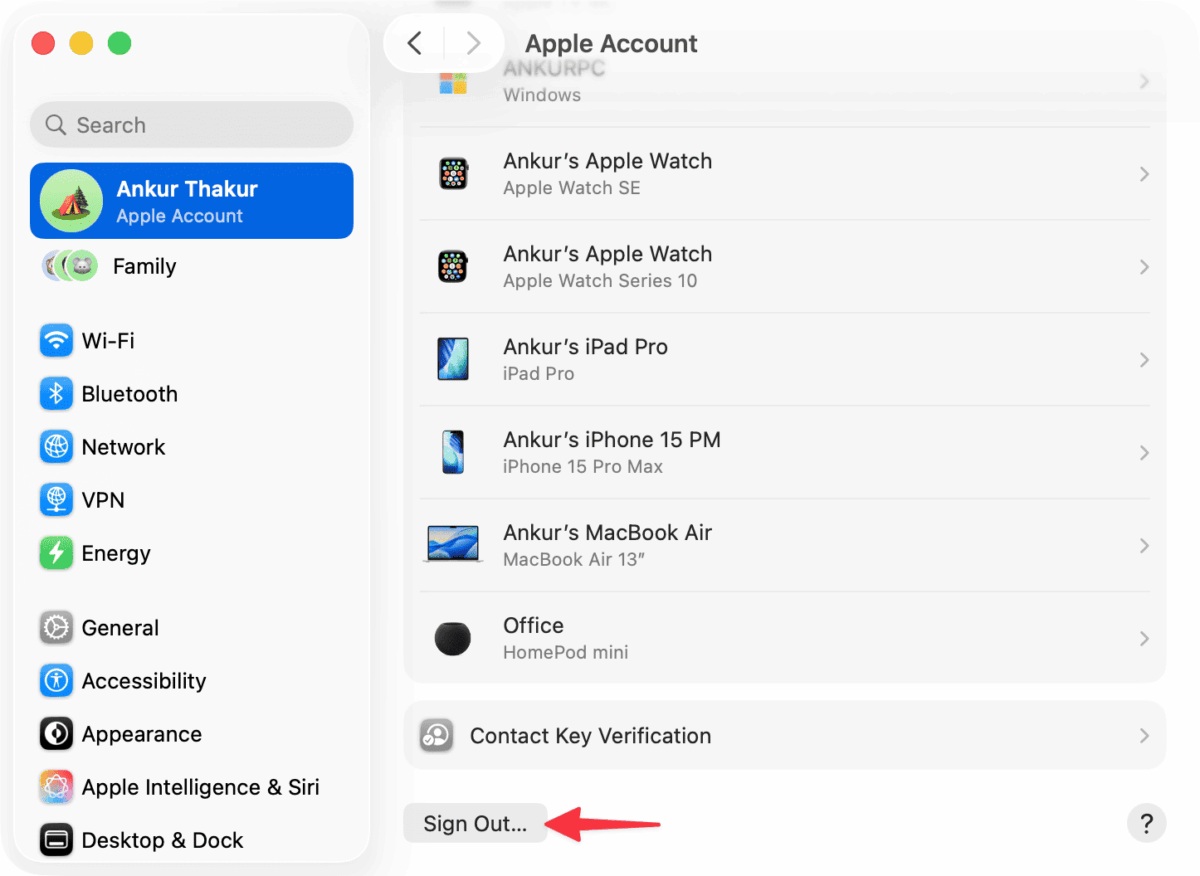Viewport: 1200px width, 876px height.
Task: Go back with the left arrow
Action: [415, 43]
